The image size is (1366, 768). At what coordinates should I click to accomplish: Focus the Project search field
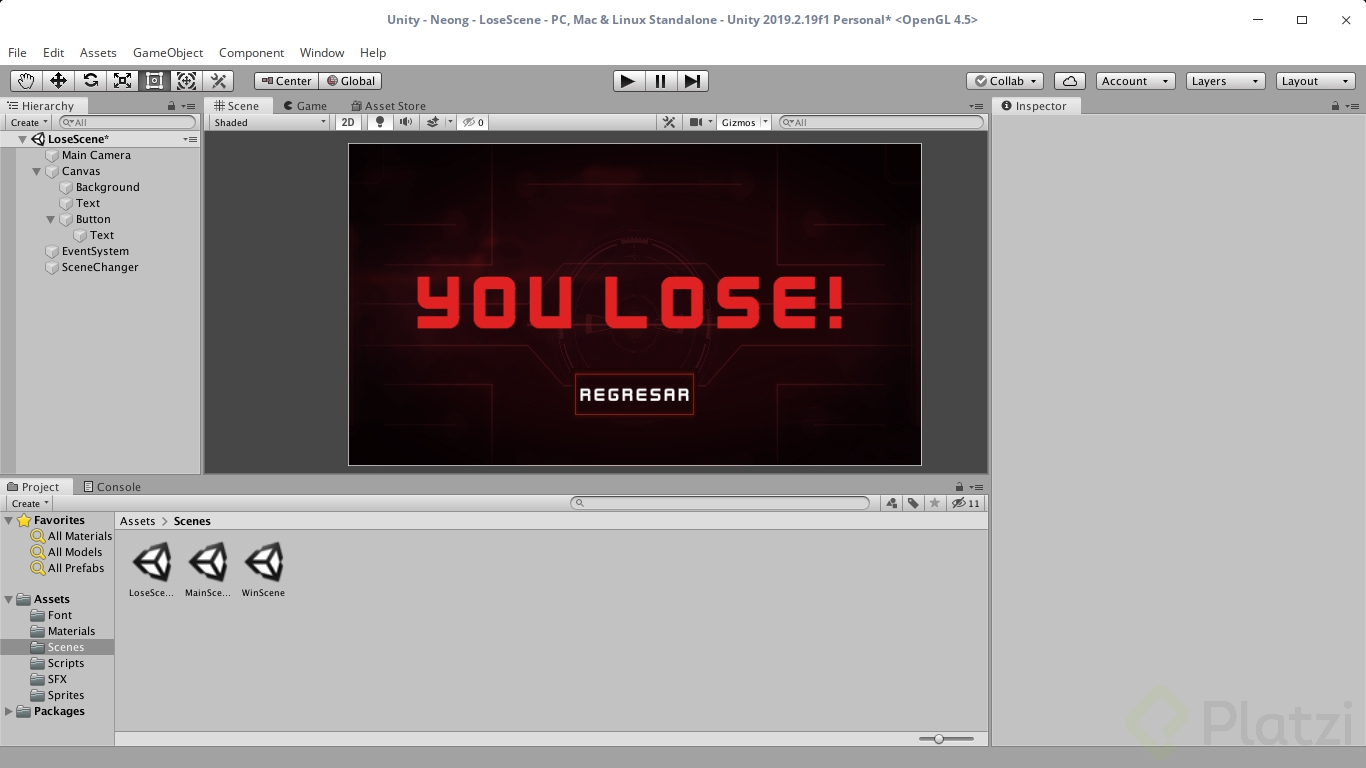point(720,503)
